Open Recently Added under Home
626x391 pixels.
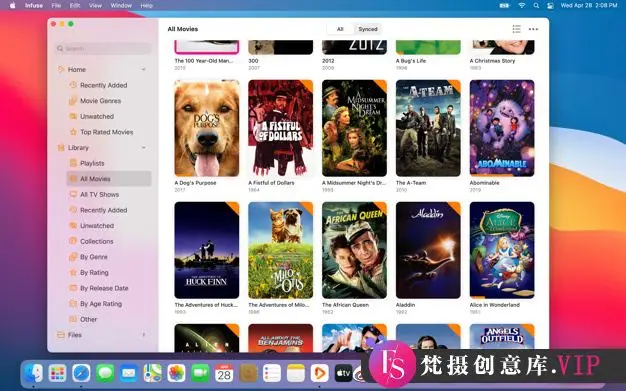click(103, 85)
